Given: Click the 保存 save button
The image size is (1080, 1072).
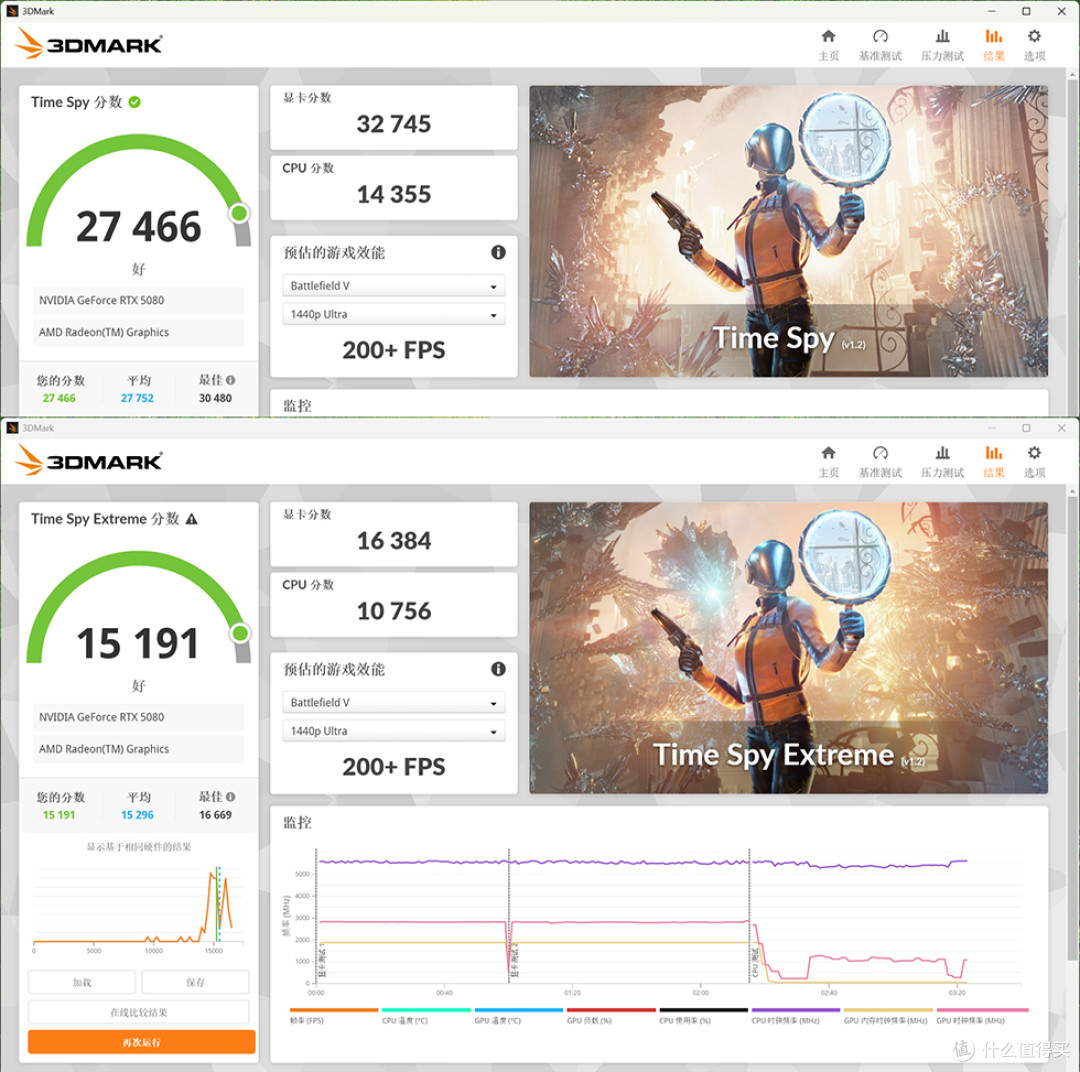Looking at the screenshot, I should (195, 982).
